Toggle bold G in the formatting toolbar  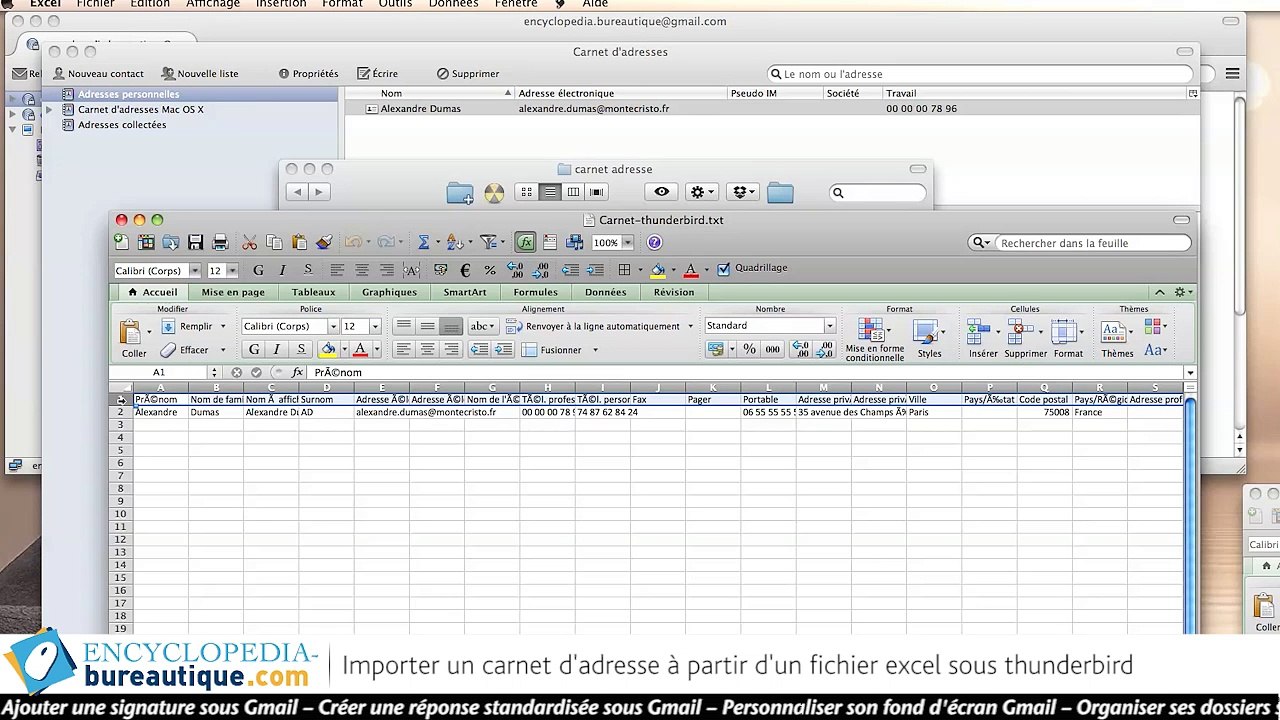coord(258,270)
